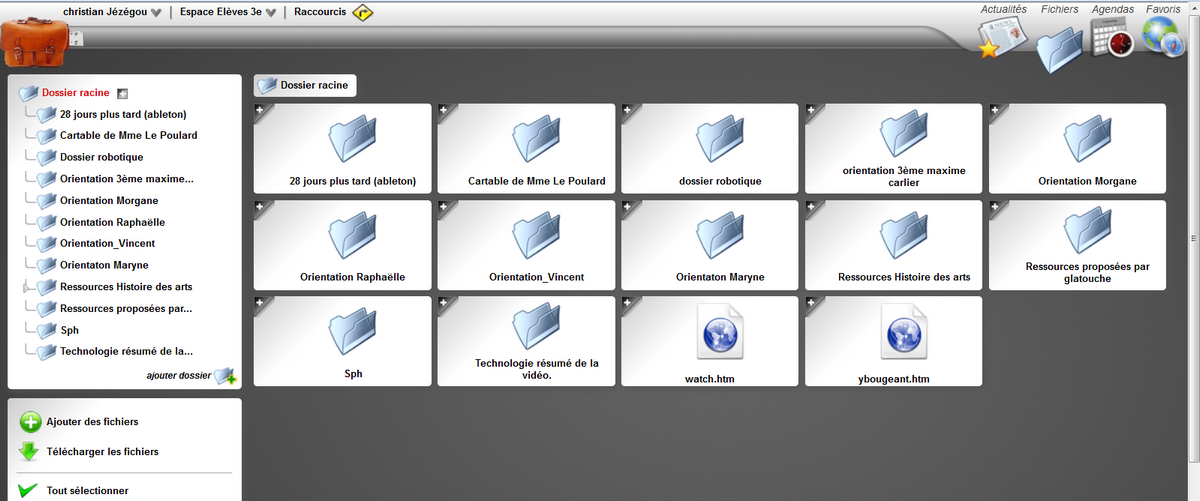Click the green plus Ajouter des fichiers icon

(x=31, y=422)
